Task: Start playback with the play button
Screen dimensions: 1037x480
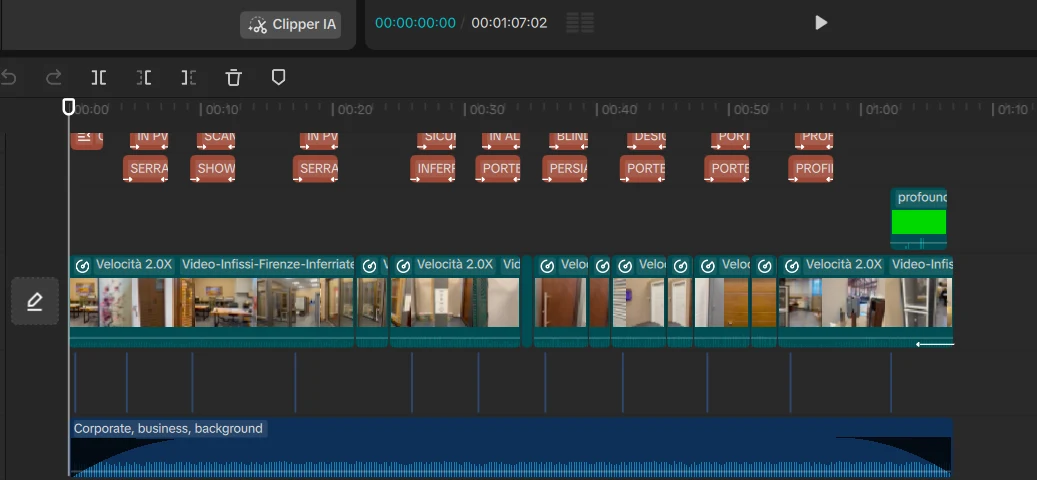Action: pos(821,23)
